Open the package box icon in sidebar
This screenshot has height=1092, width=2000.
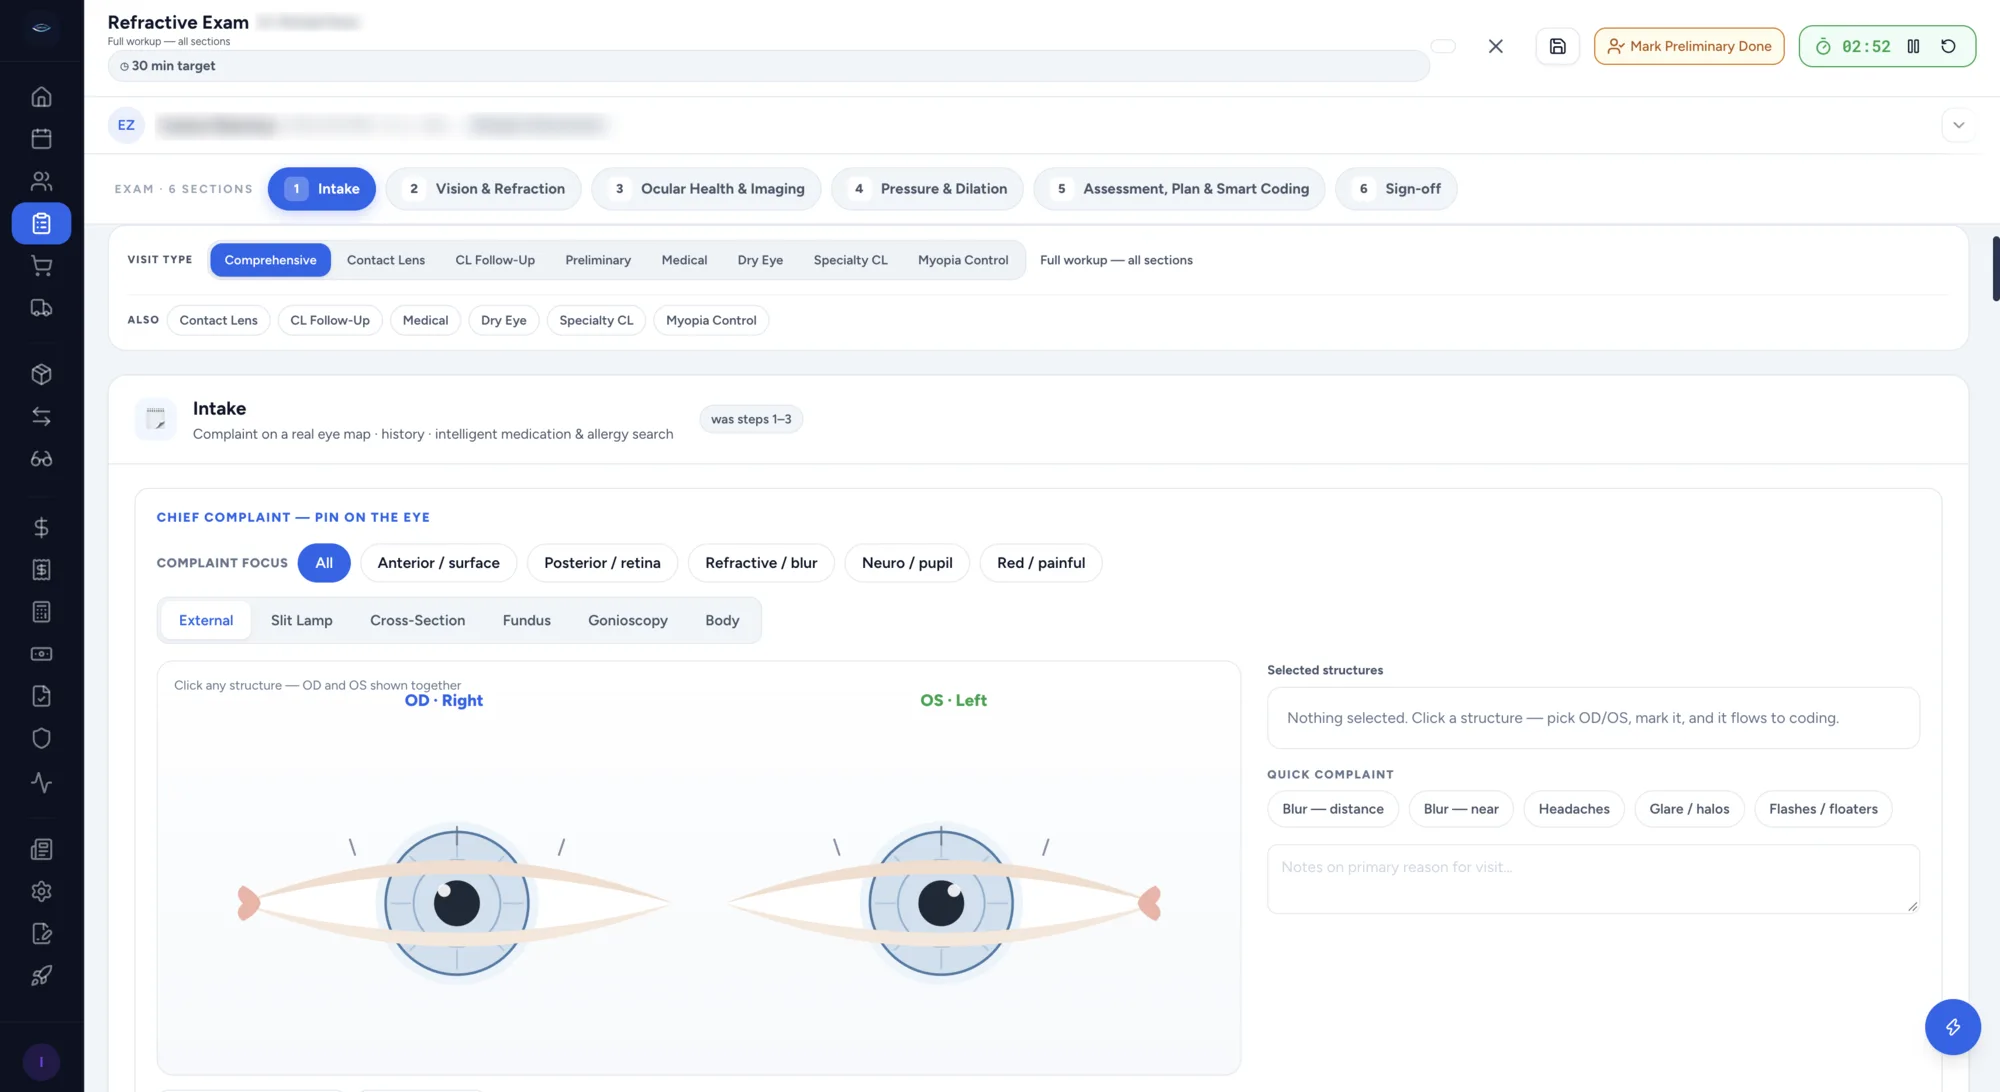(x=41, y=374)
